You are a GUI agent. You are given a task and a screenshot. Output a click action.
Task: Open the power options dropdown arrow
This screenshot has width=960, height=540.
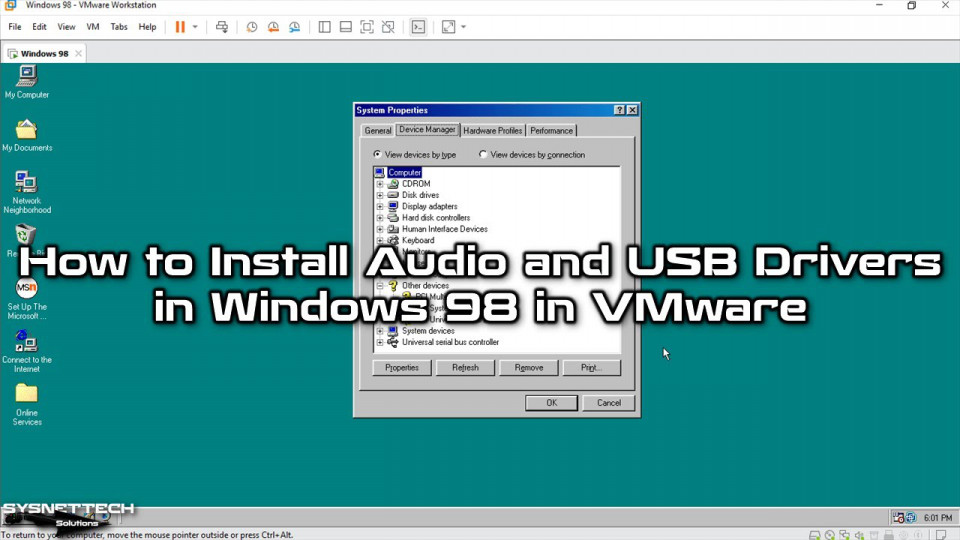pos(195,27)
